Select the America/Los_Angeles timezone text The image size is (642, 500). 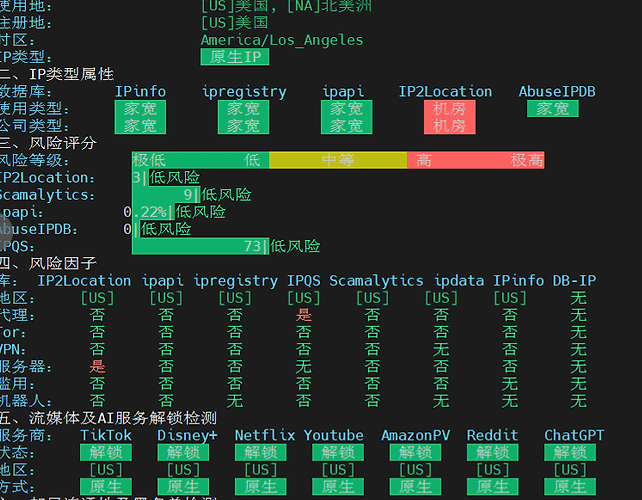tap(282, 40)
